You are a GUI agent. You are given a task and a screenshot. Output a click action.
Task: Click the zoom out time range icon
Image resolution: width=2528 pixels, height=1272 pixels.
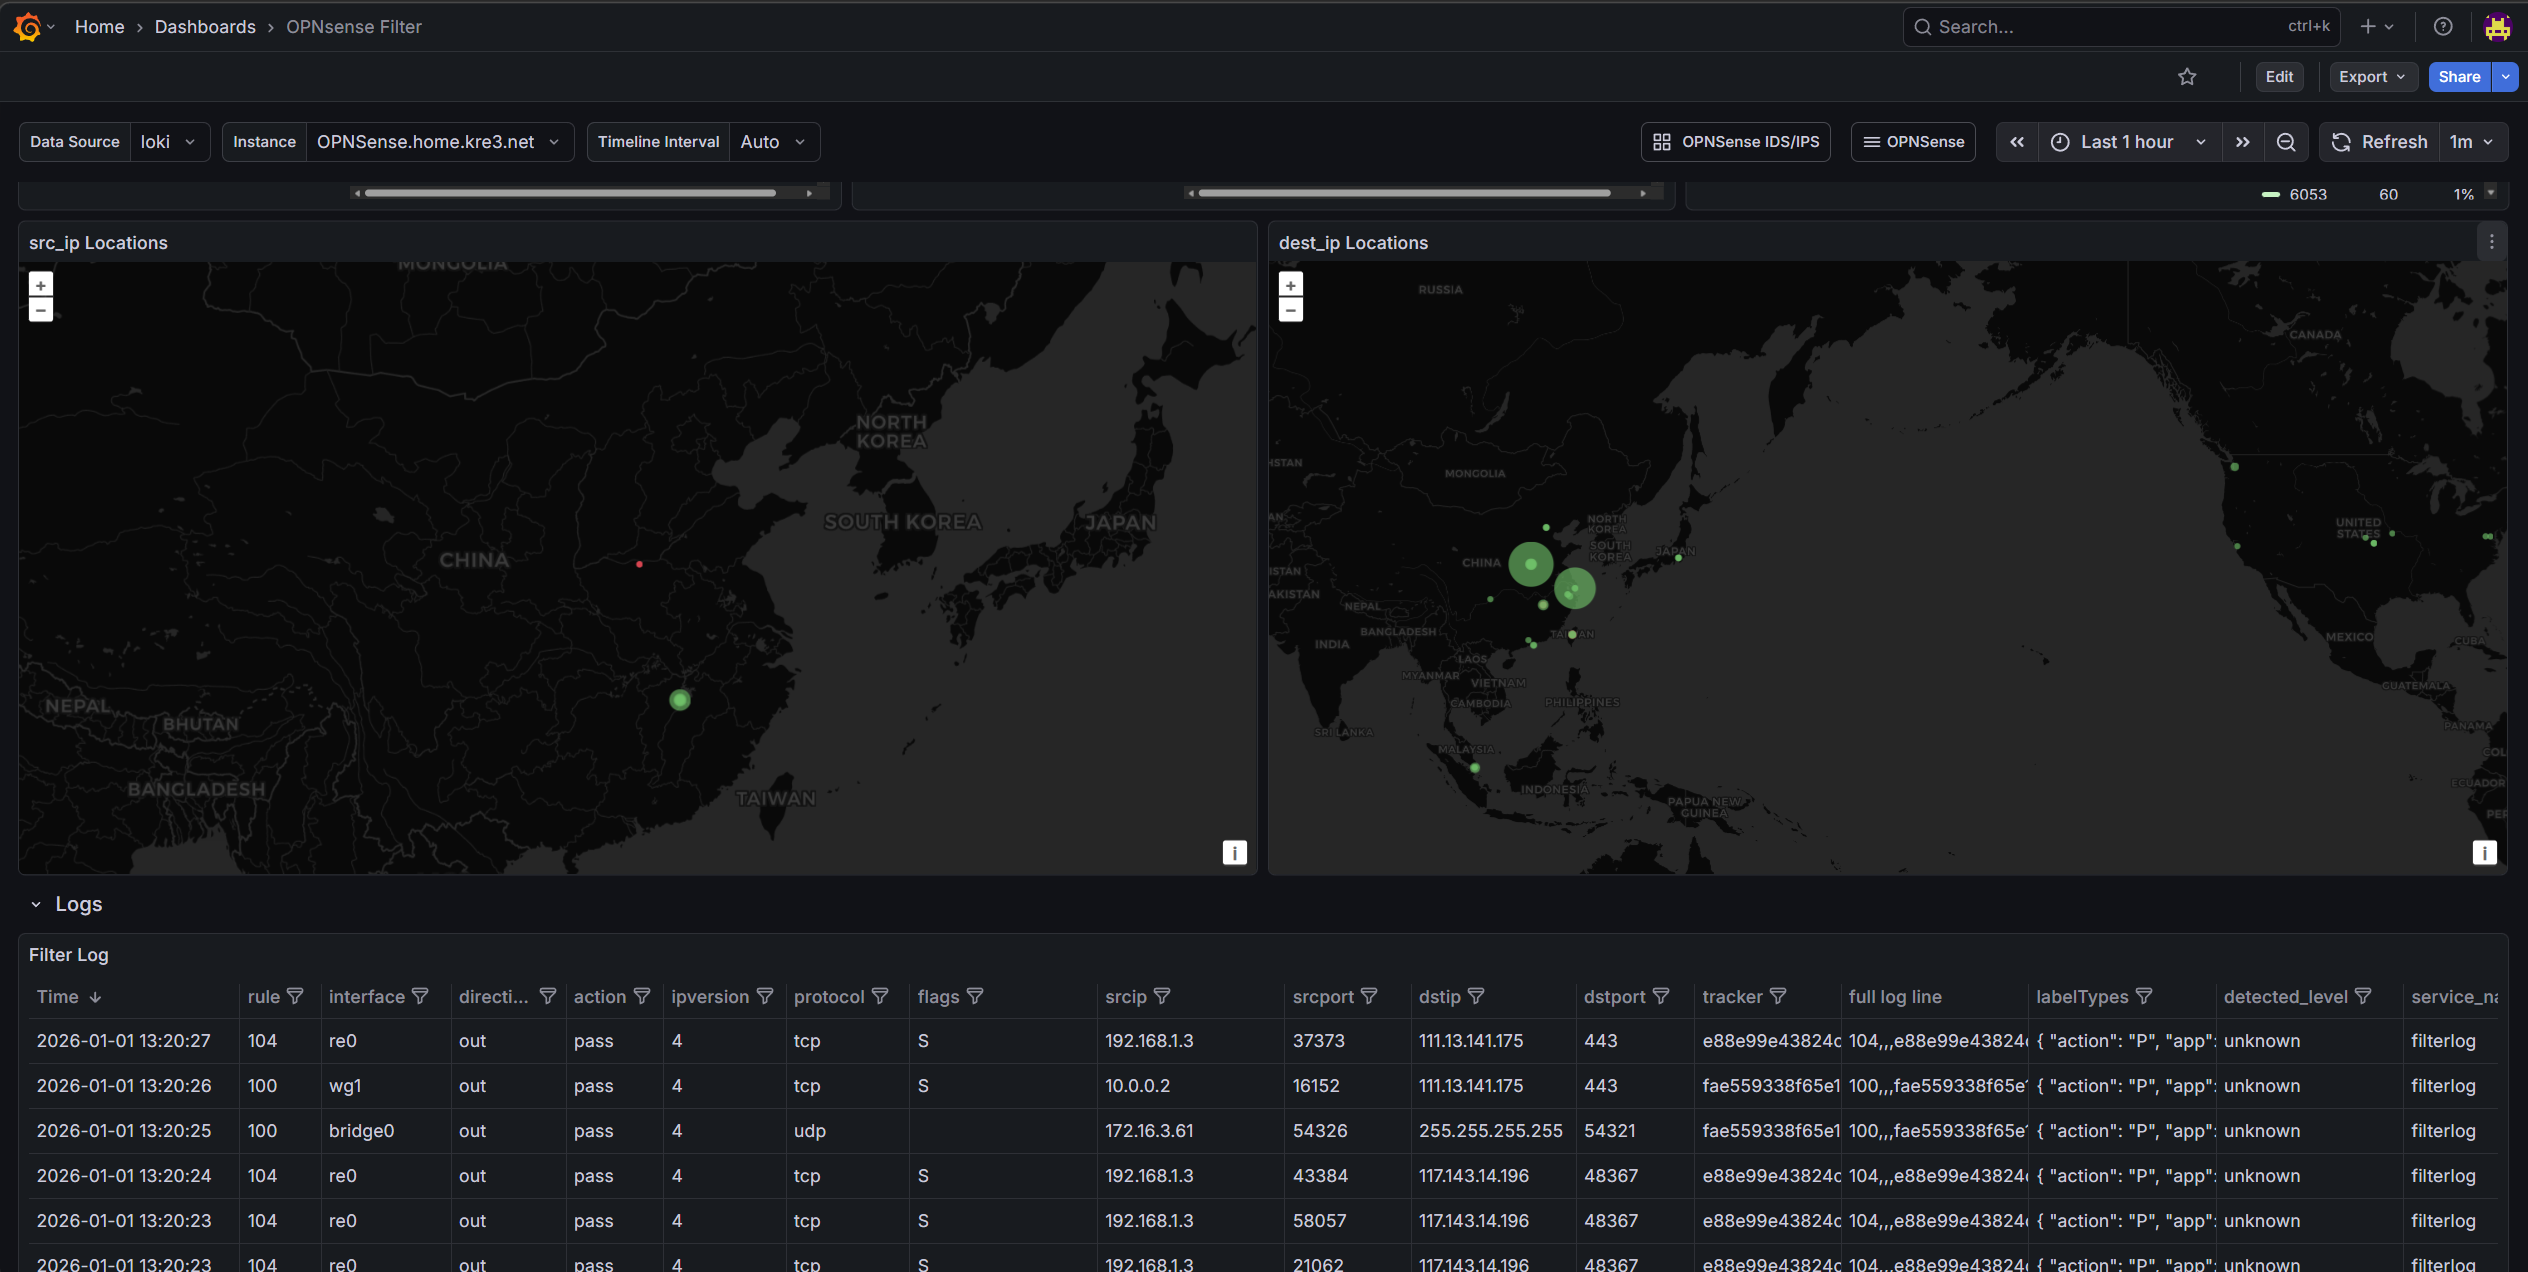(x=2286, y=142)
